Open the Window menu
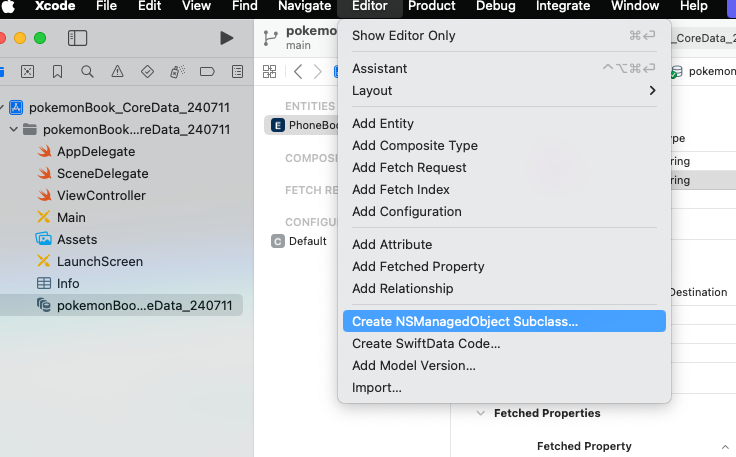Screen dimensions: 736x457 (x=635, y=6)
